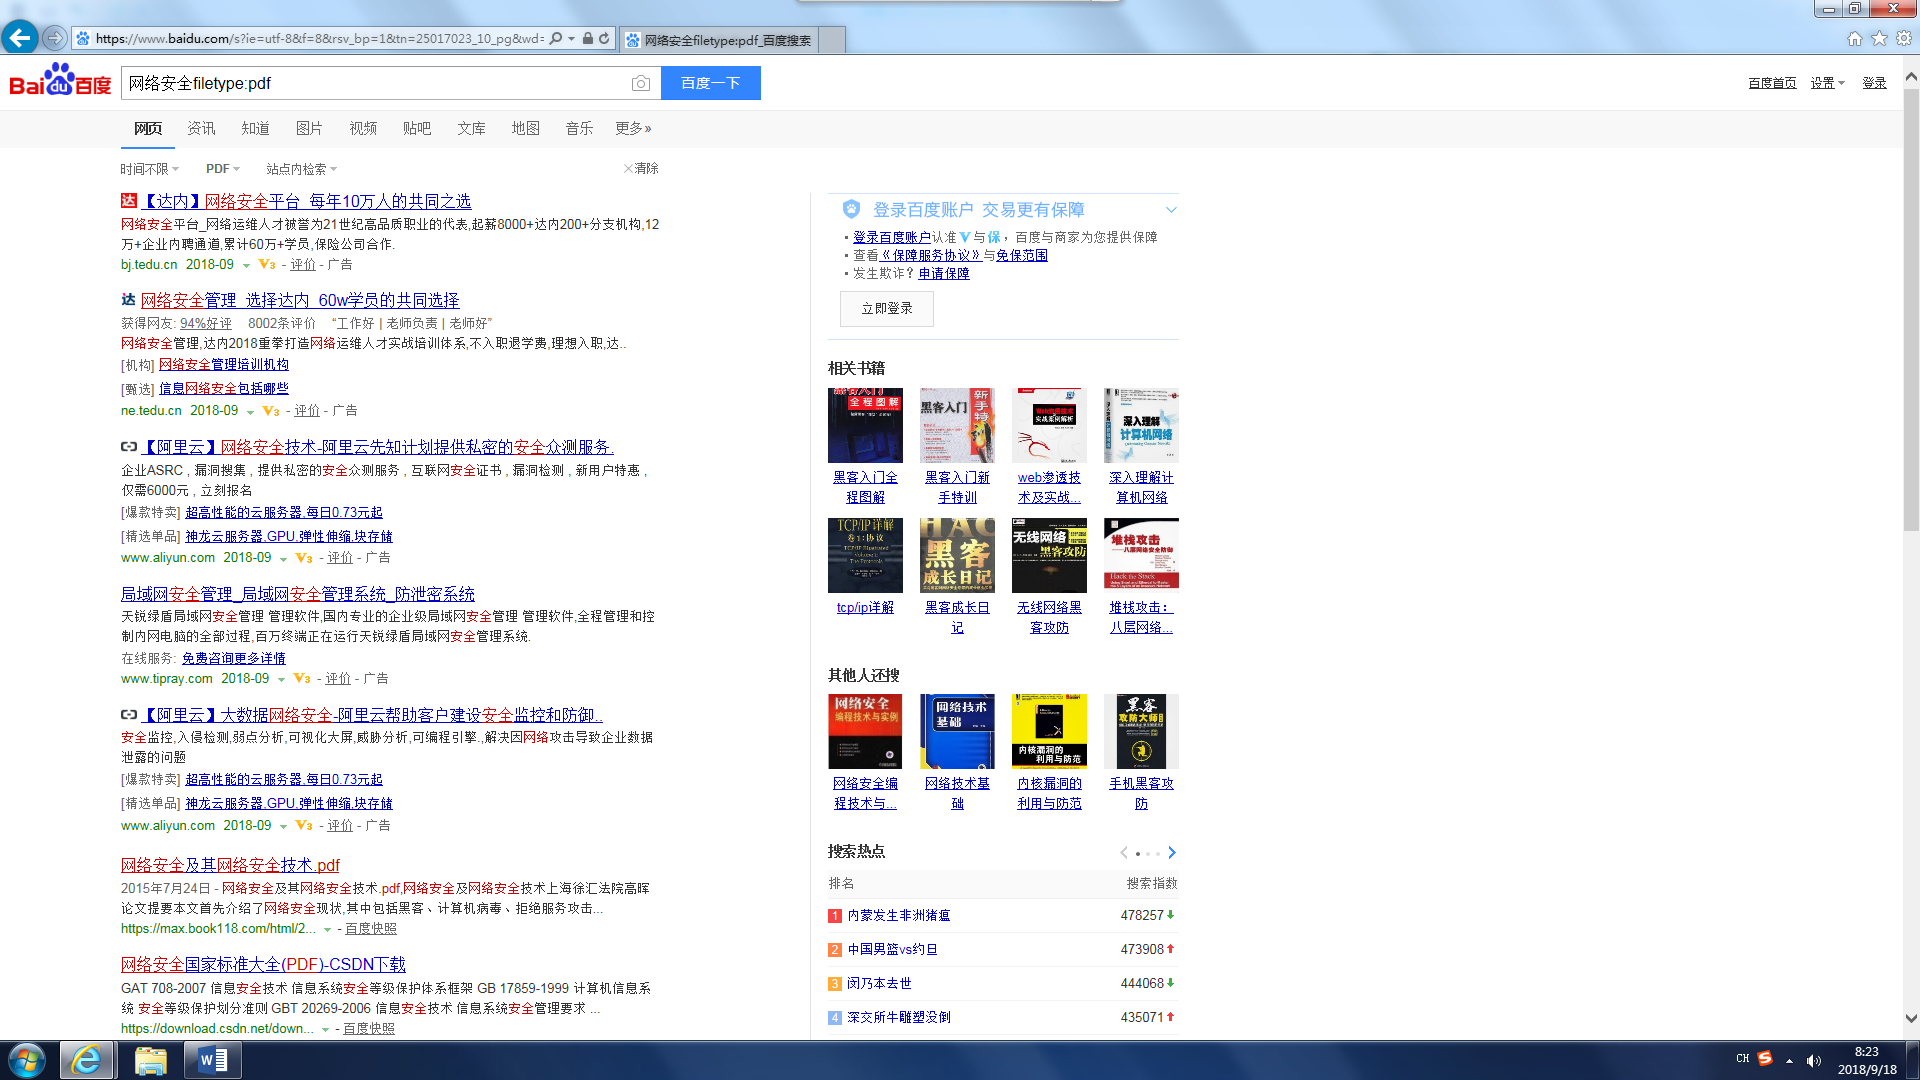Click previous arrow in 搜索热点 panel
The height and width of the screenshot is (1080, 1920).
1124,853
